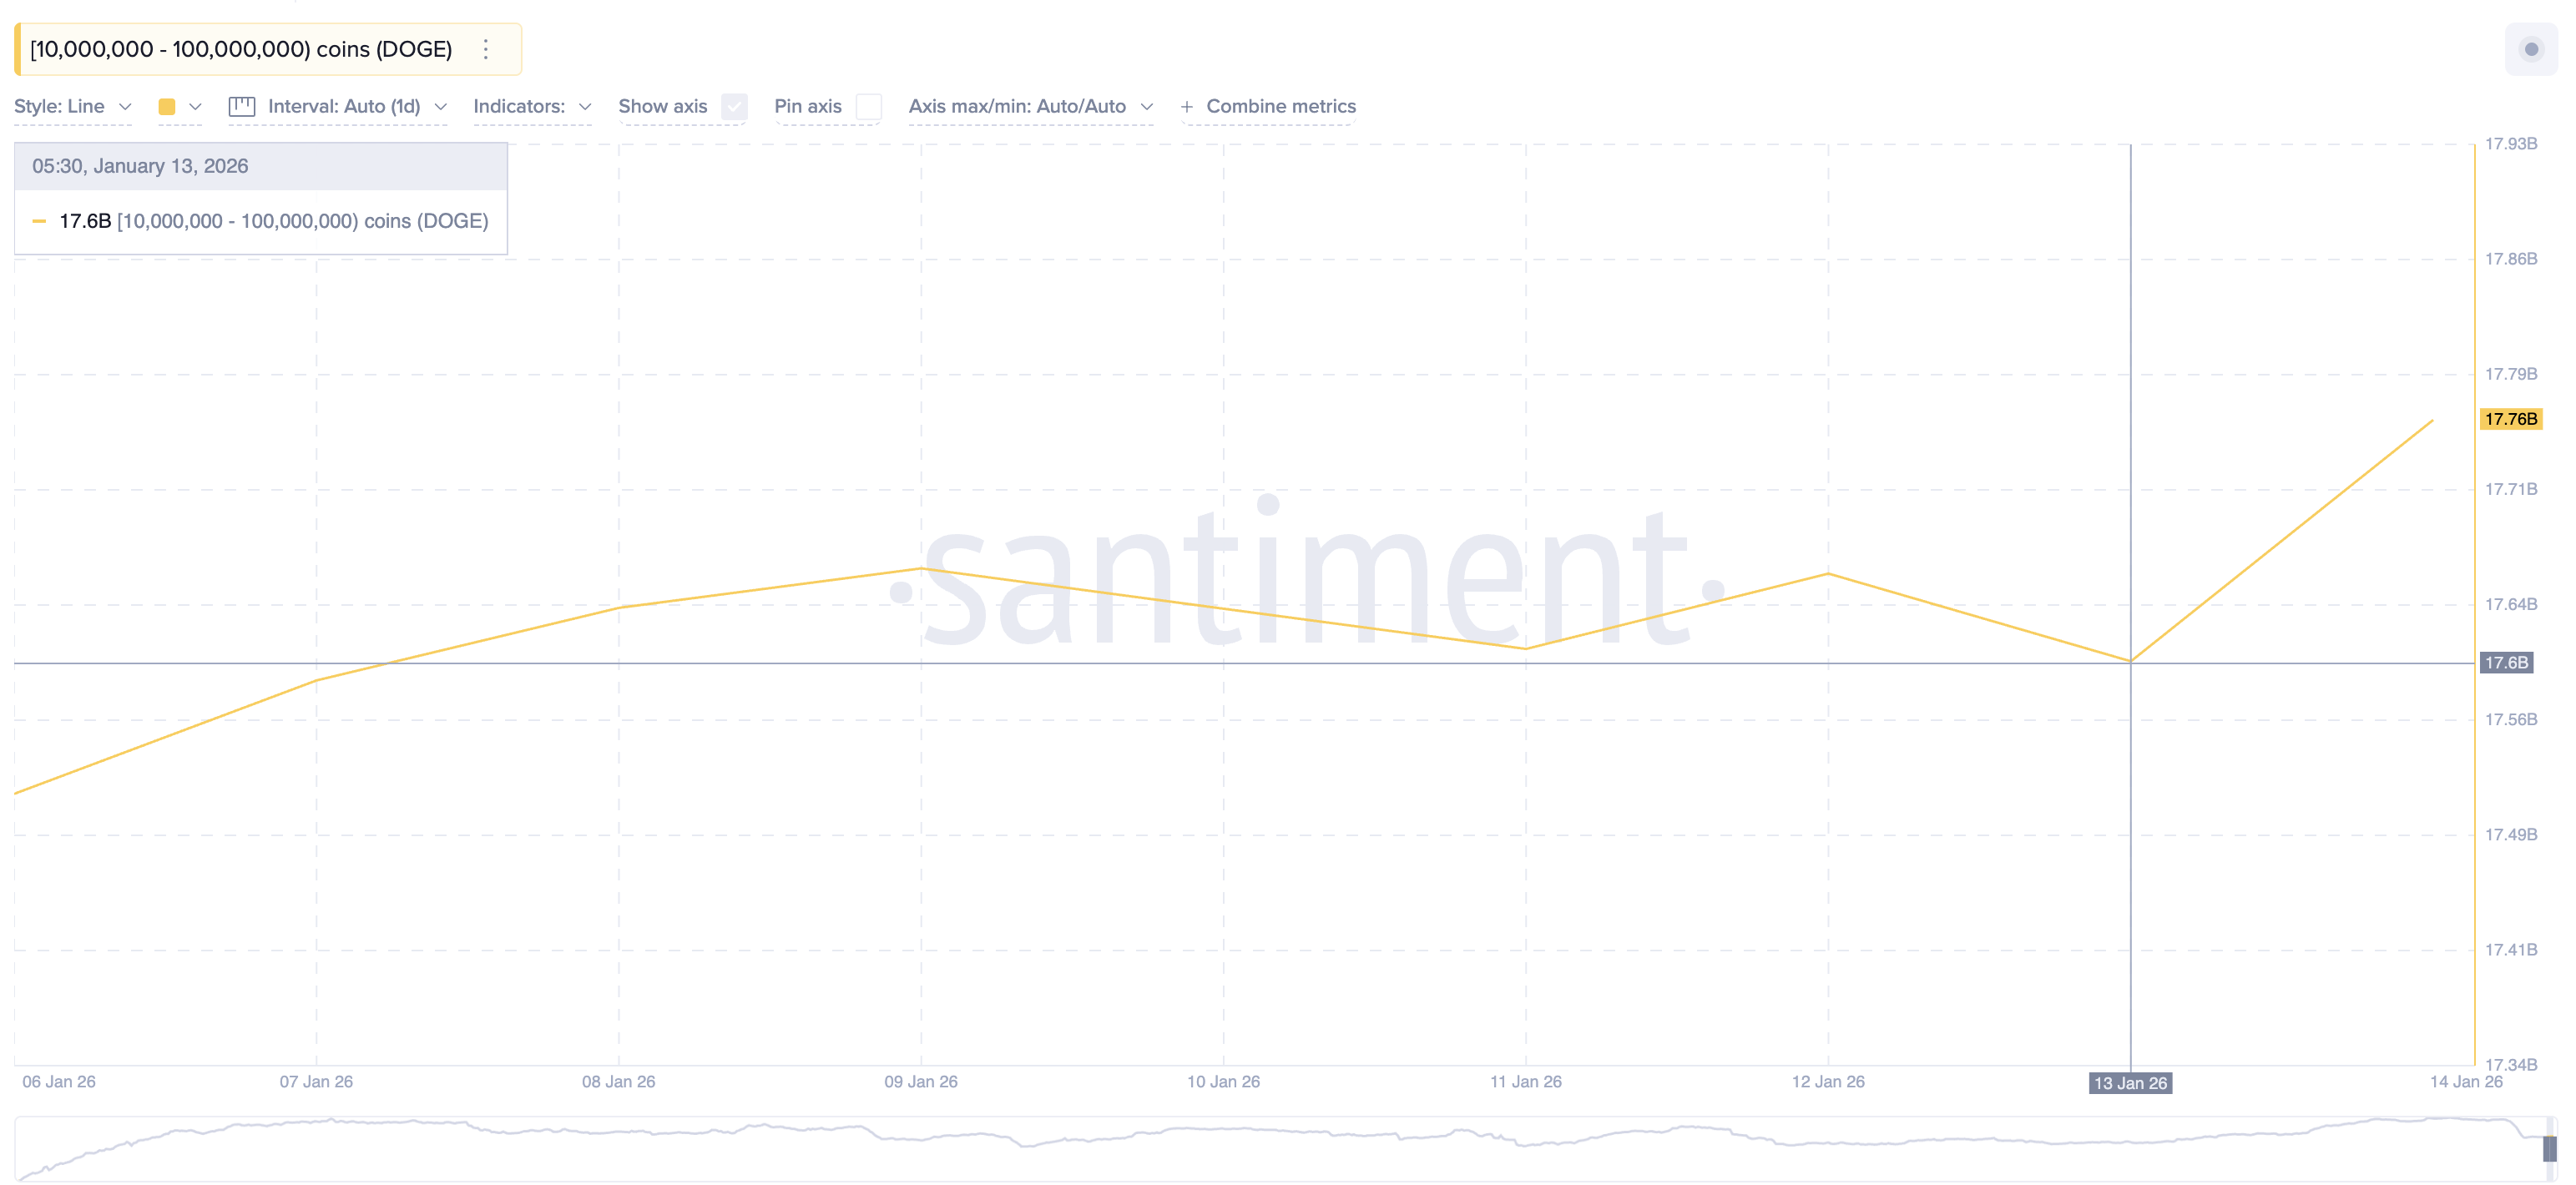The height and width of the screenshot is (1185, 2576).
Task: Click the interval ruler icon
Action: tap(242, 107)
